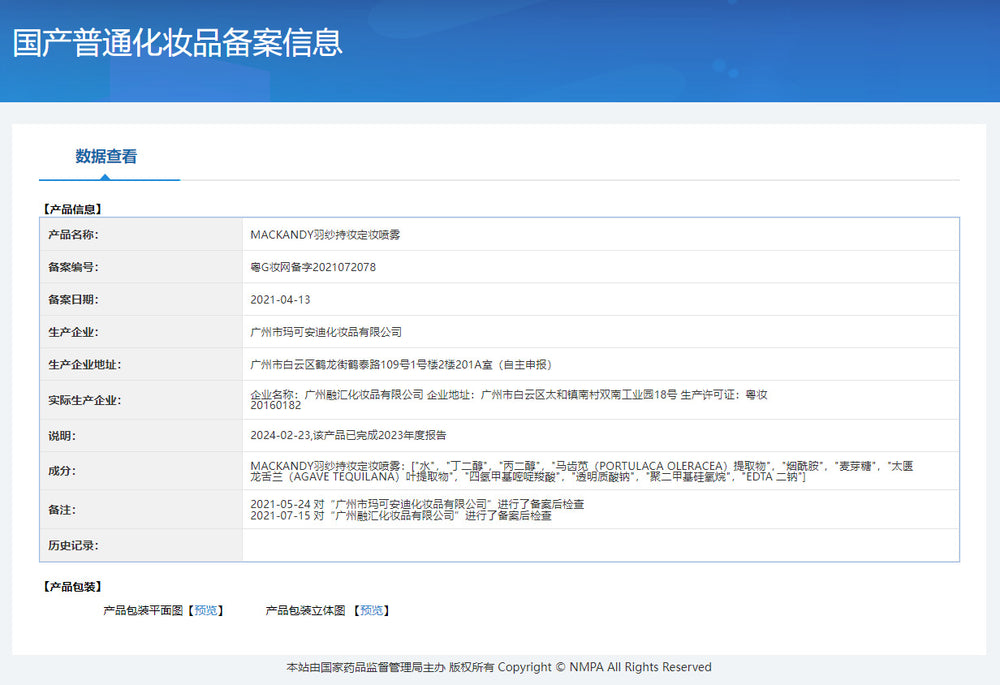The height and width of the screenshot is (685, 1000).
Task: Select the address 广州市白云区鹤龙街鹤泰路109号 value
Action: tap(401, 365)
